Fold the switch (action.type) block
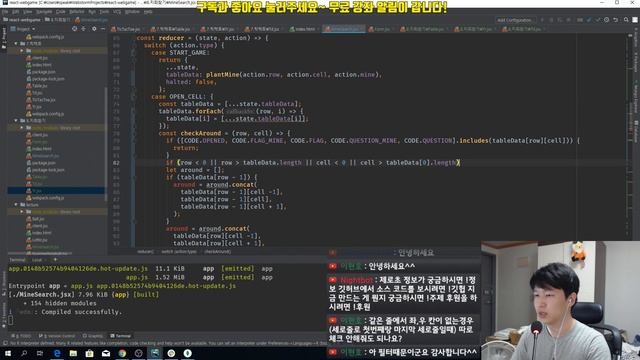640x360 pixels. coord(133,45)
